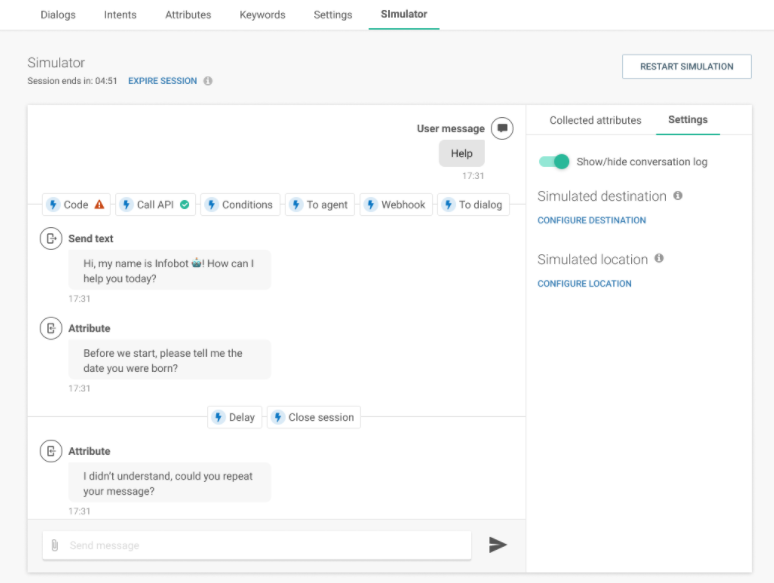Click the Code warning triangle icon
Viewport: 774px width, 583px height.
click(x=99, y=205)
